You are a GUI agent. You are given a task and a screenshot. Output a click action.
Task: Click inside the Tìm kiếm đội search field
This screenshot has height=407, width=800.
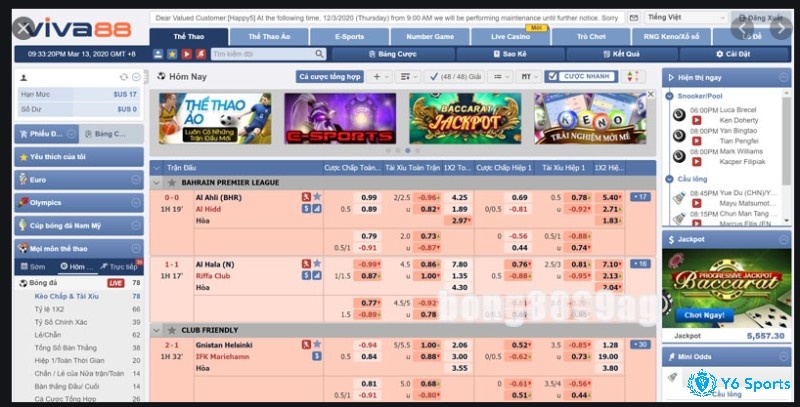[263, 54]
